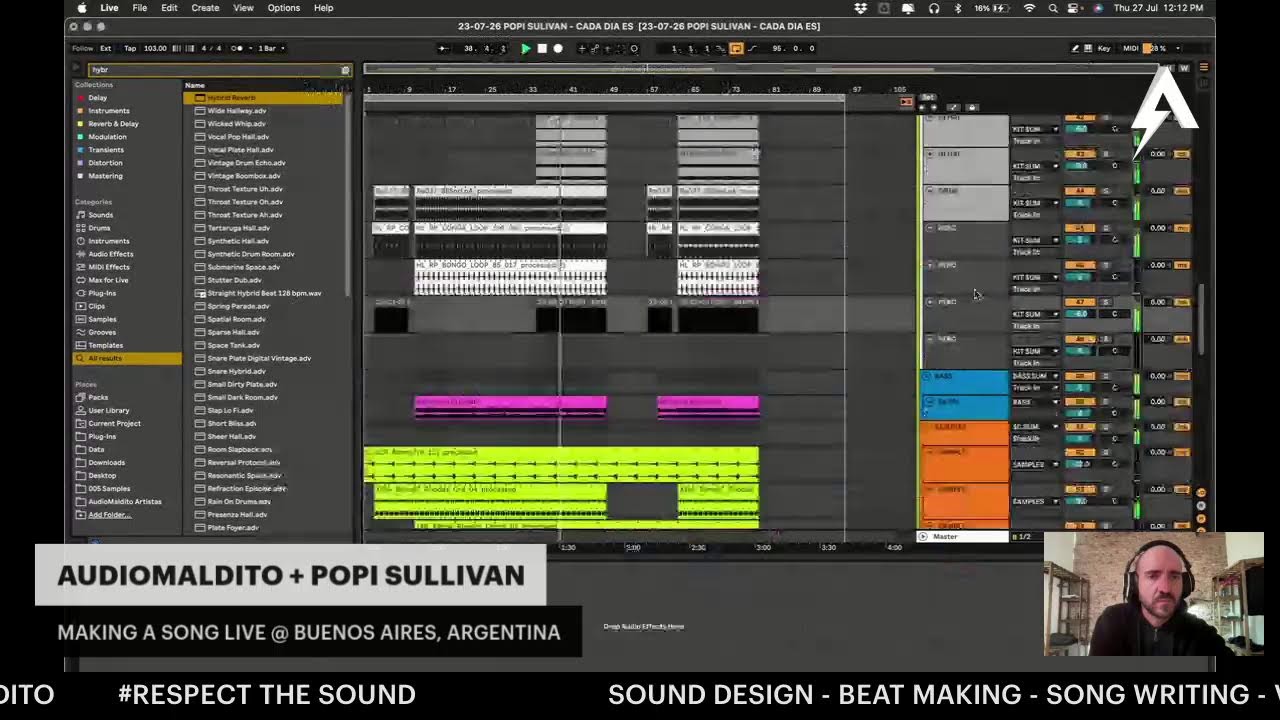The width and height of the screenshot is (1280, 720).
Task: Open the 005 Samples folder
Action: pyautogui.click(x=108, y=488)
